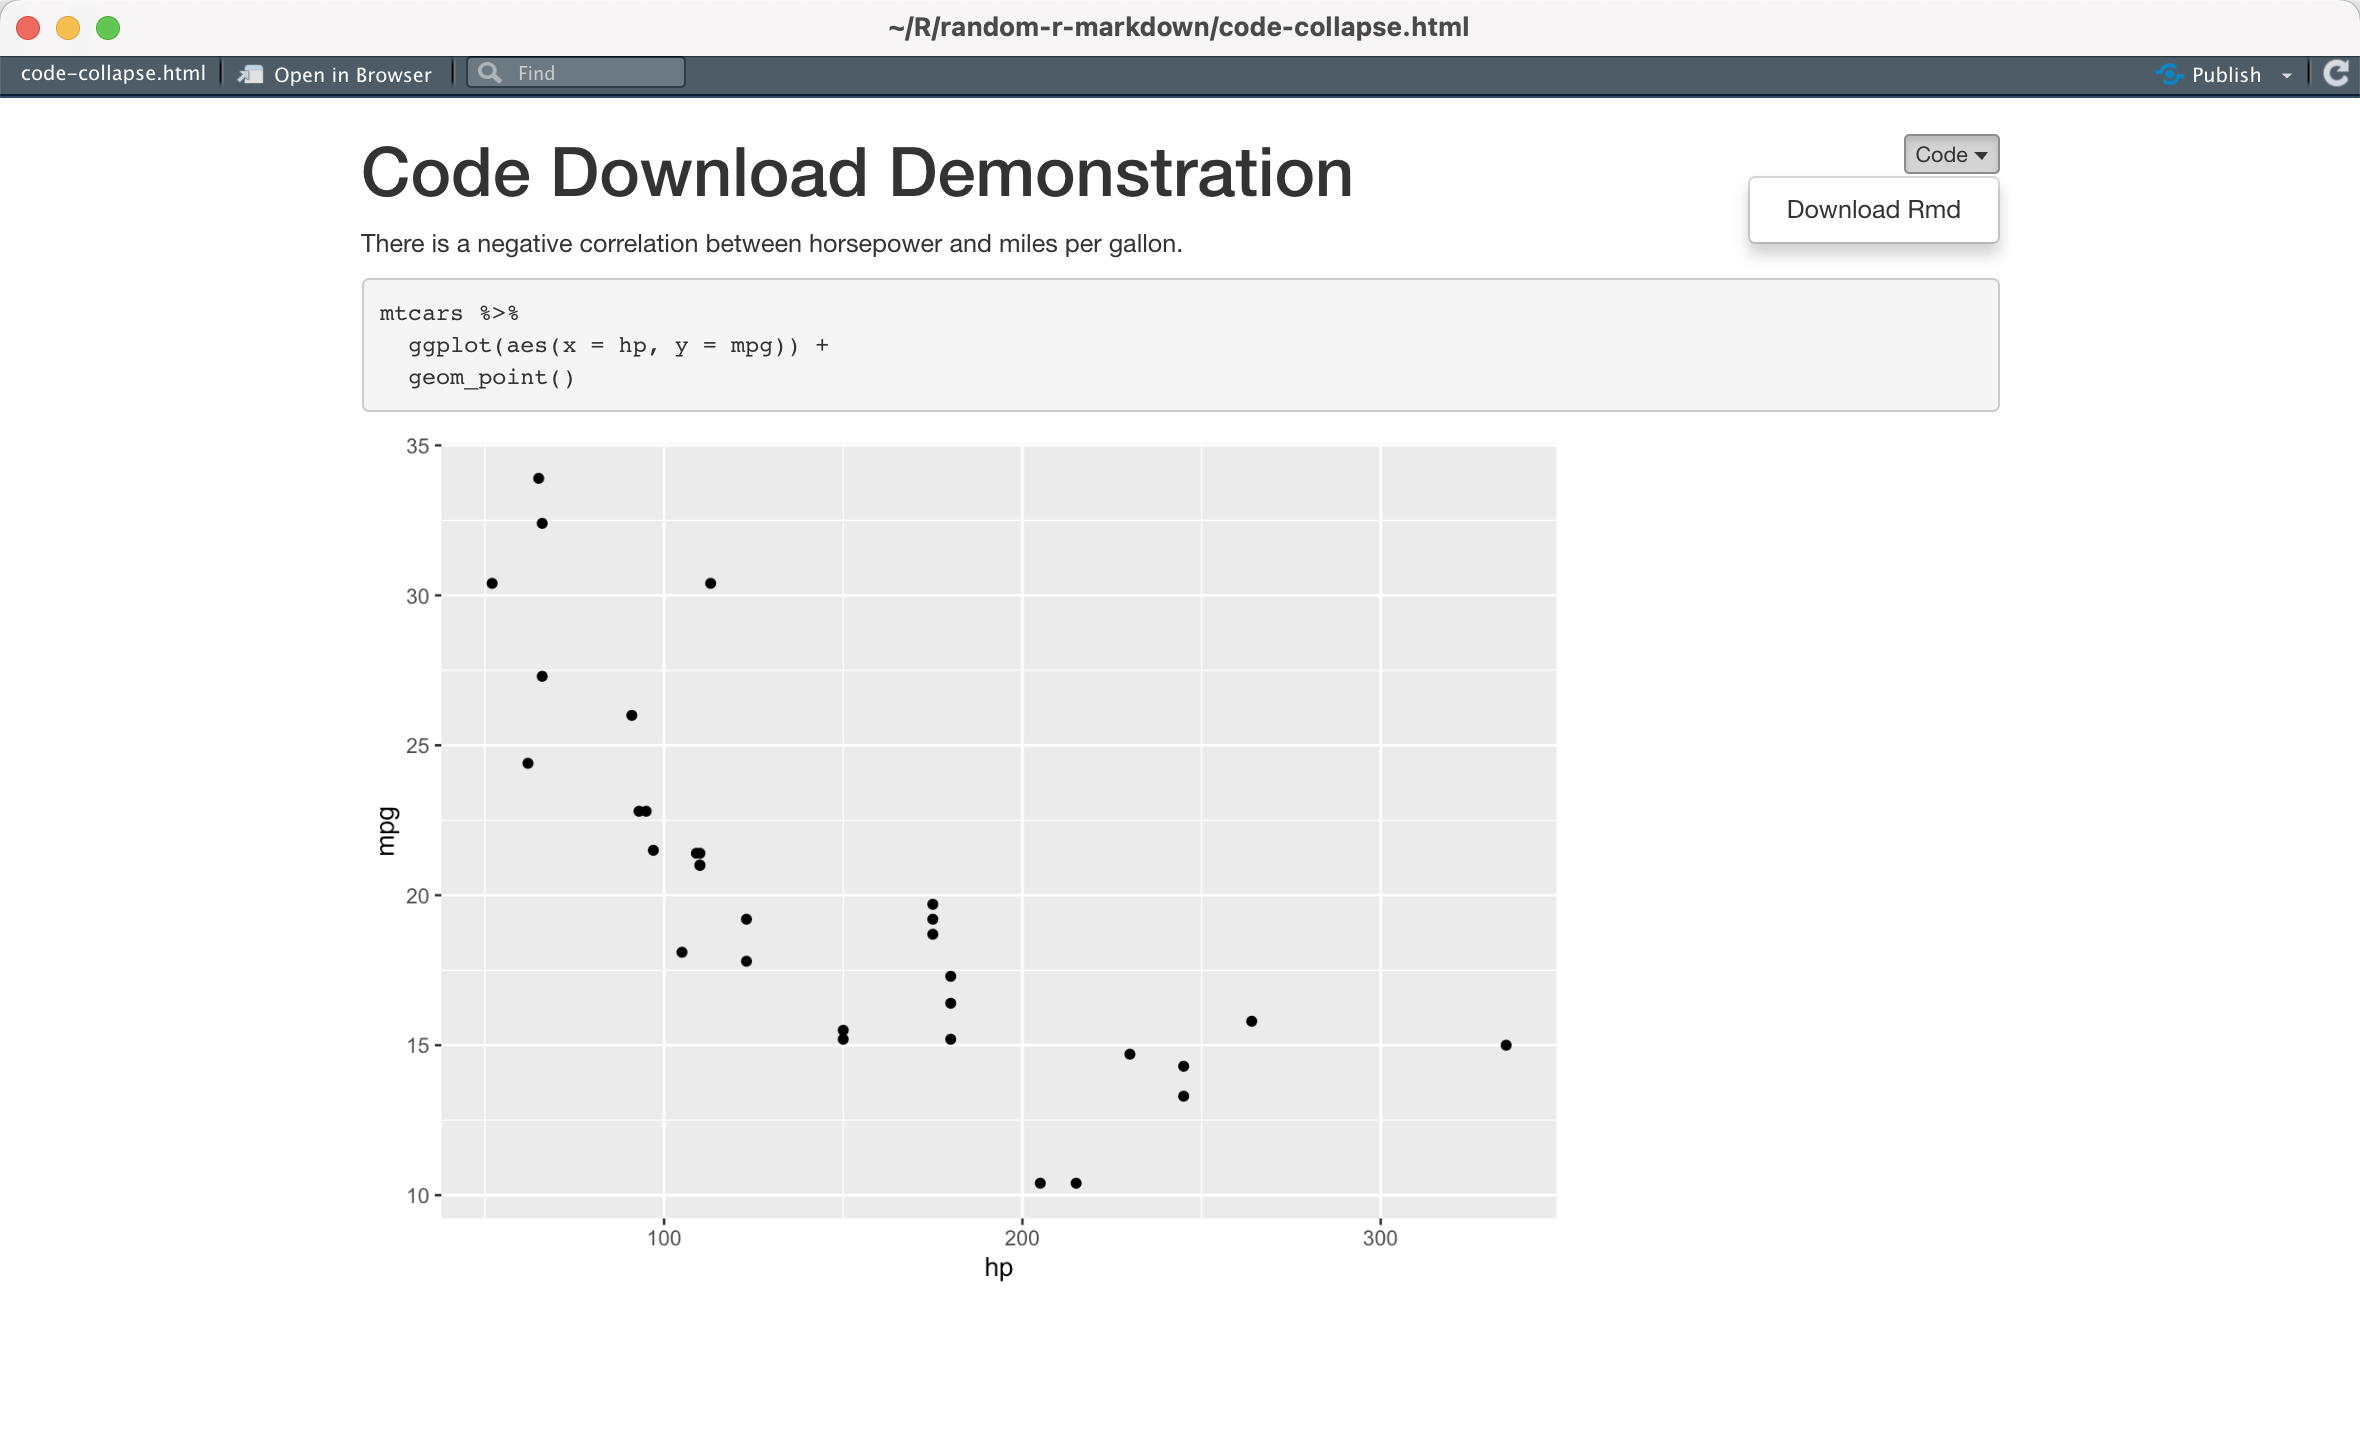The image size is (2360, 1438).
Task: Zoom the window using the green button
Action: (x=106, y=28)
